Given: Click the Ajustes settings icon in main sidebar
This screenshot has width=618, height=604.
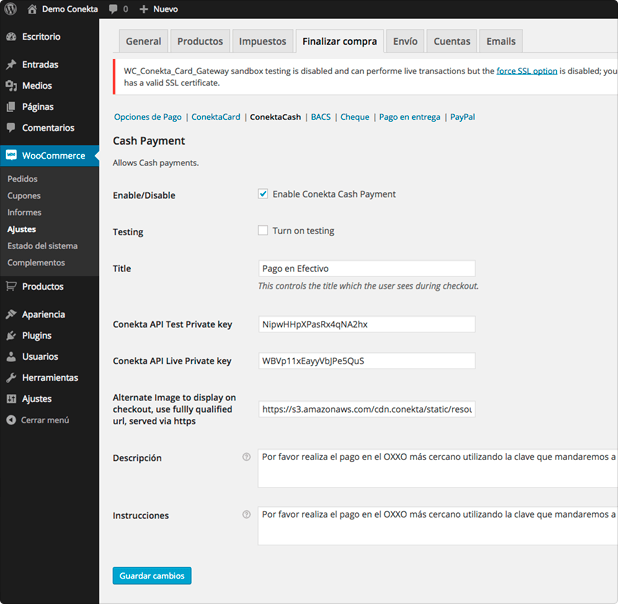Looking at the screenshot, I should coord(11,399).
